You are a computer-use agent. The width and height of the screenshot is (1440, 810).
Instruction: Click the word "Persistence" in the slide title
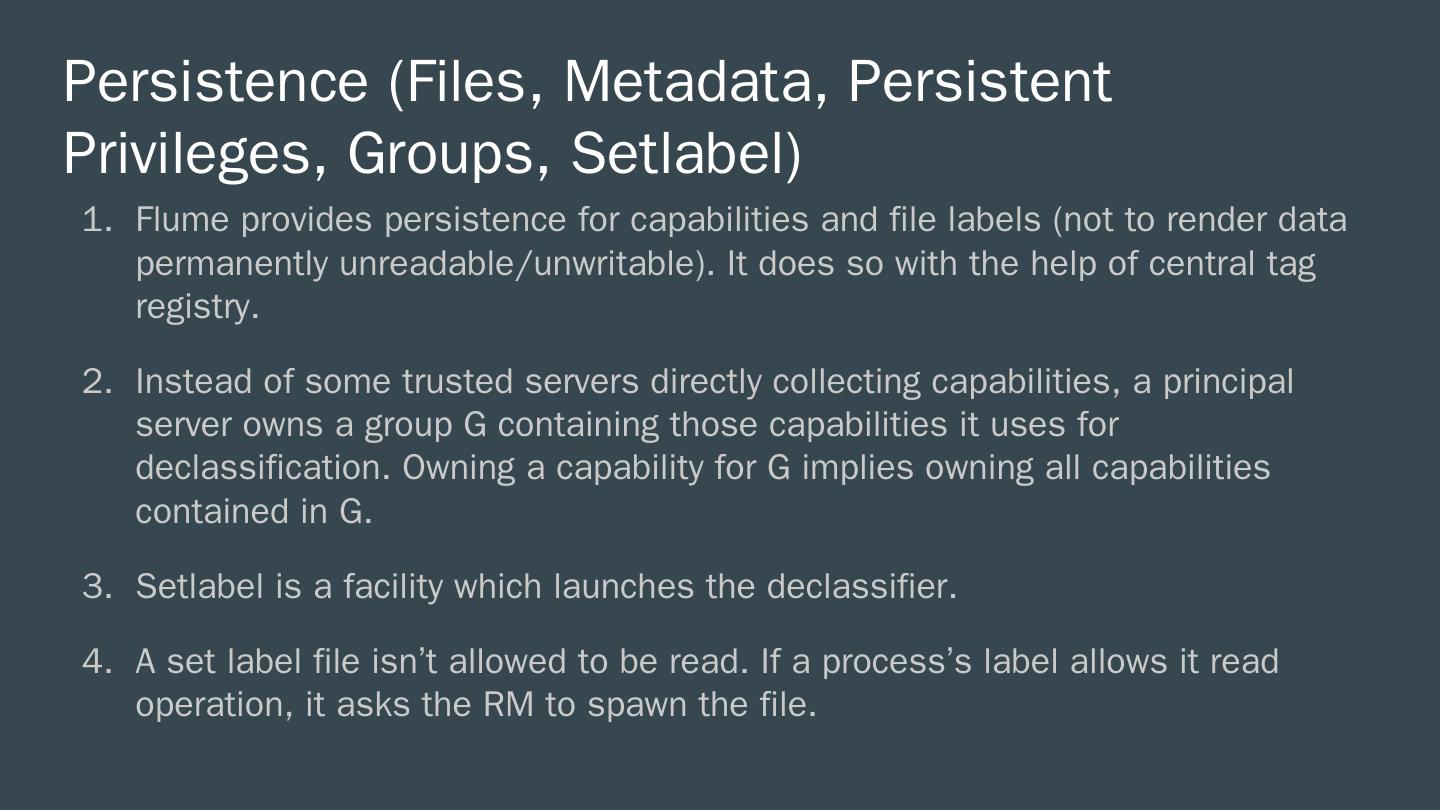point(215,82)
